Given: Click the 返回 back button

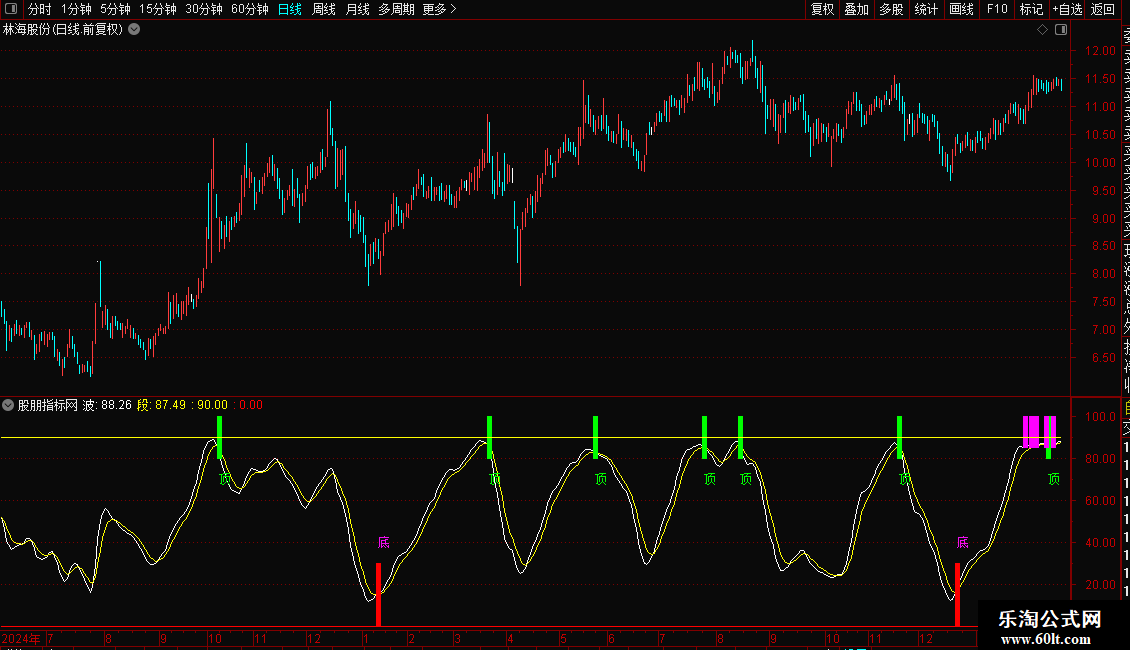Looking at the screenshot, I should coord(1102,9).
